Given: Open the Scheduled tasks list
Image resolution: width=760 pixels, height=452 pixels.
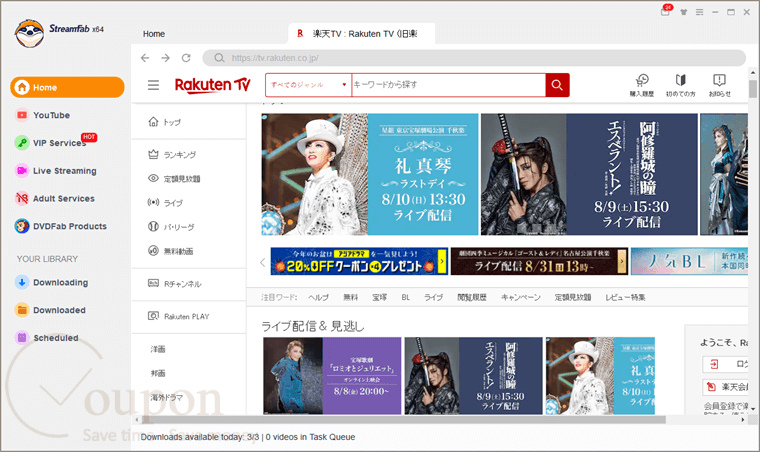Looking at the screenshot, I should tap(47, 338).
